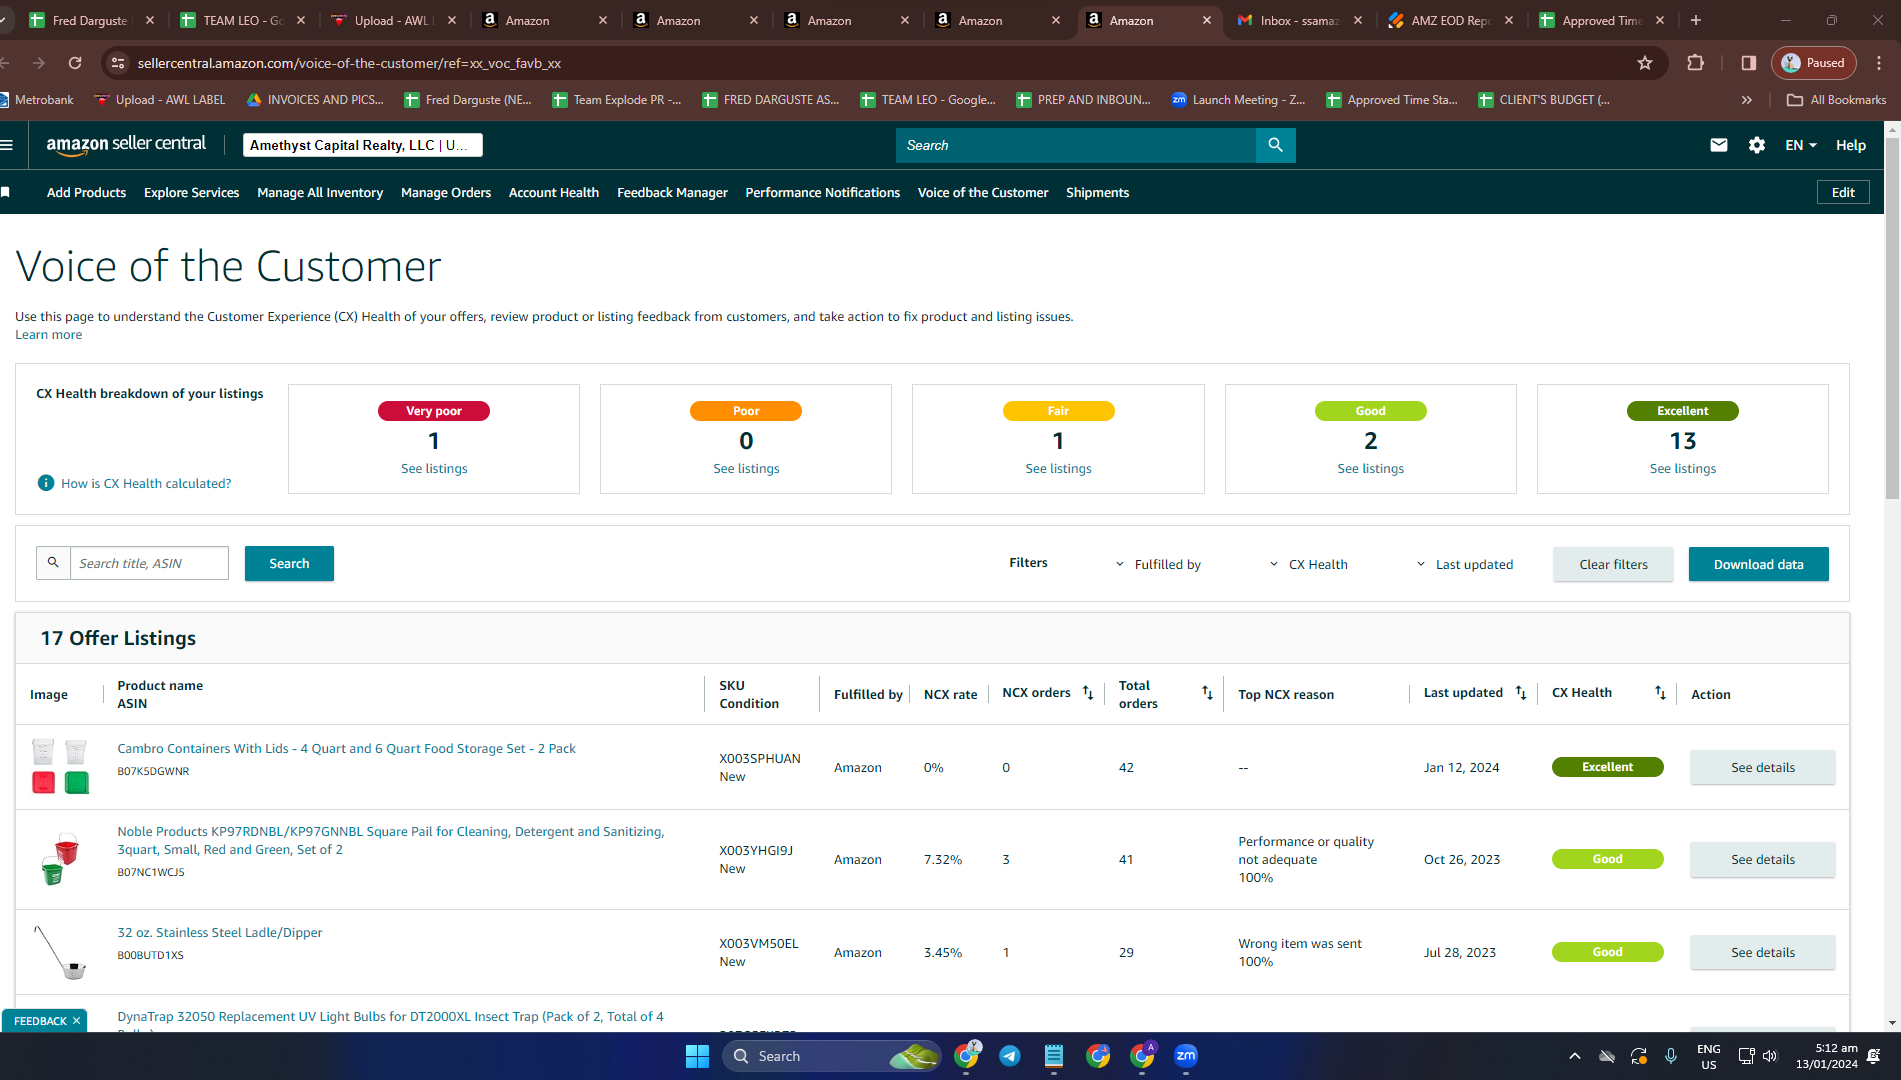This screenshot has width=1901, height=1080.
Task: Open Feedback Manager
Action: pos(672,193)
